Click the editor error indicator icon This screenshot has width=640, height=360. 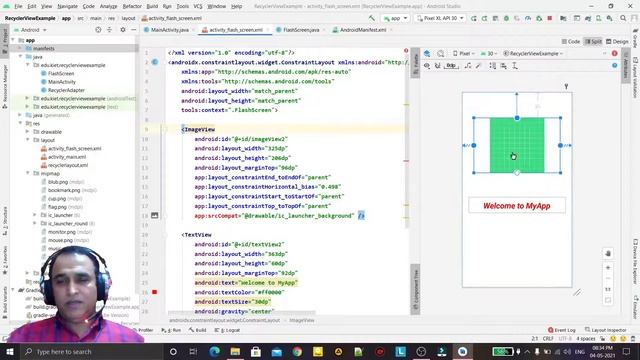[406, 51]
